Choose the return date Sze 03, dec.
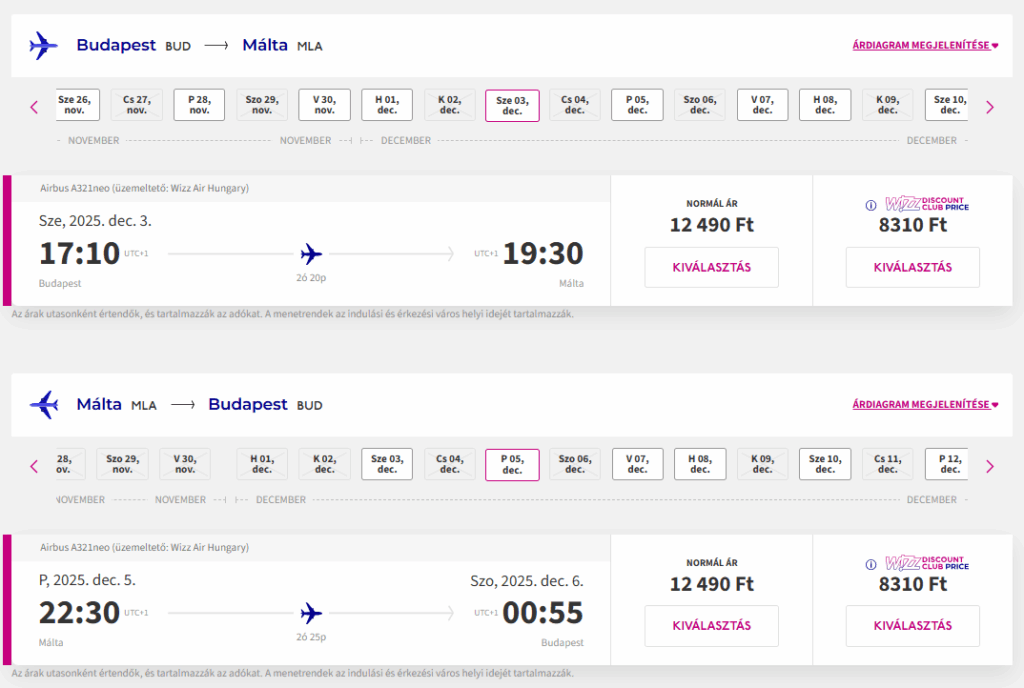This screenshot has width=1024, height=688. pyautogui.click(x=387, y=464)
